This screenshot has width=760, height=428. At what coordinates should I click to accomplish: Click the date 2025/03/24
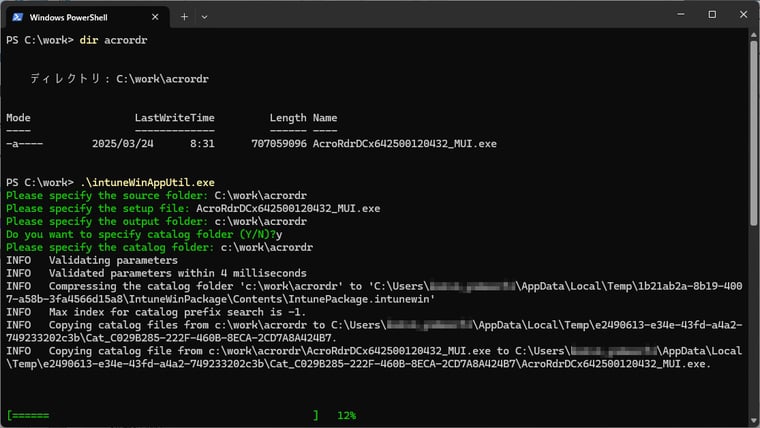(123, 144)
